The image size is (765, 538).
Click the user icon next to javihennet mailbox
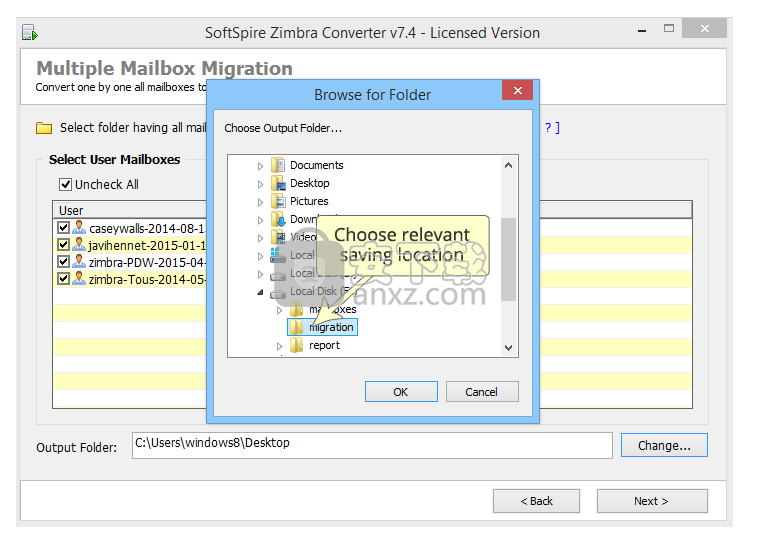click(x=79, y=245)
